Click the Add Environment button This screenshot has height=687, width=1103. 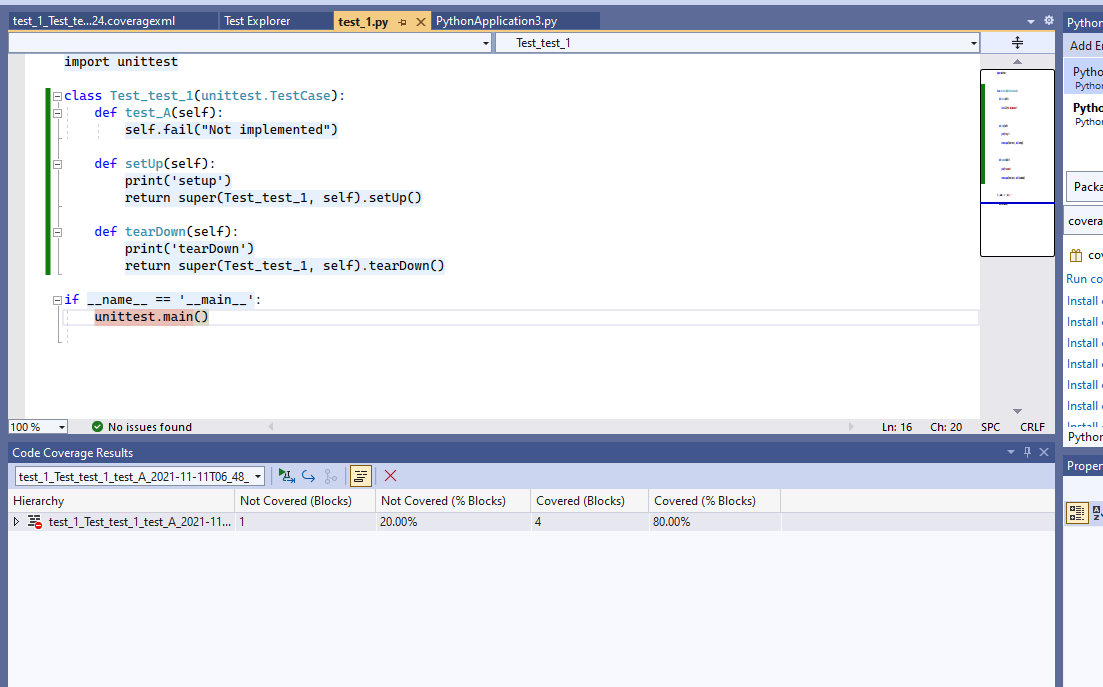pyautogui.click(x=1083, y=44)
